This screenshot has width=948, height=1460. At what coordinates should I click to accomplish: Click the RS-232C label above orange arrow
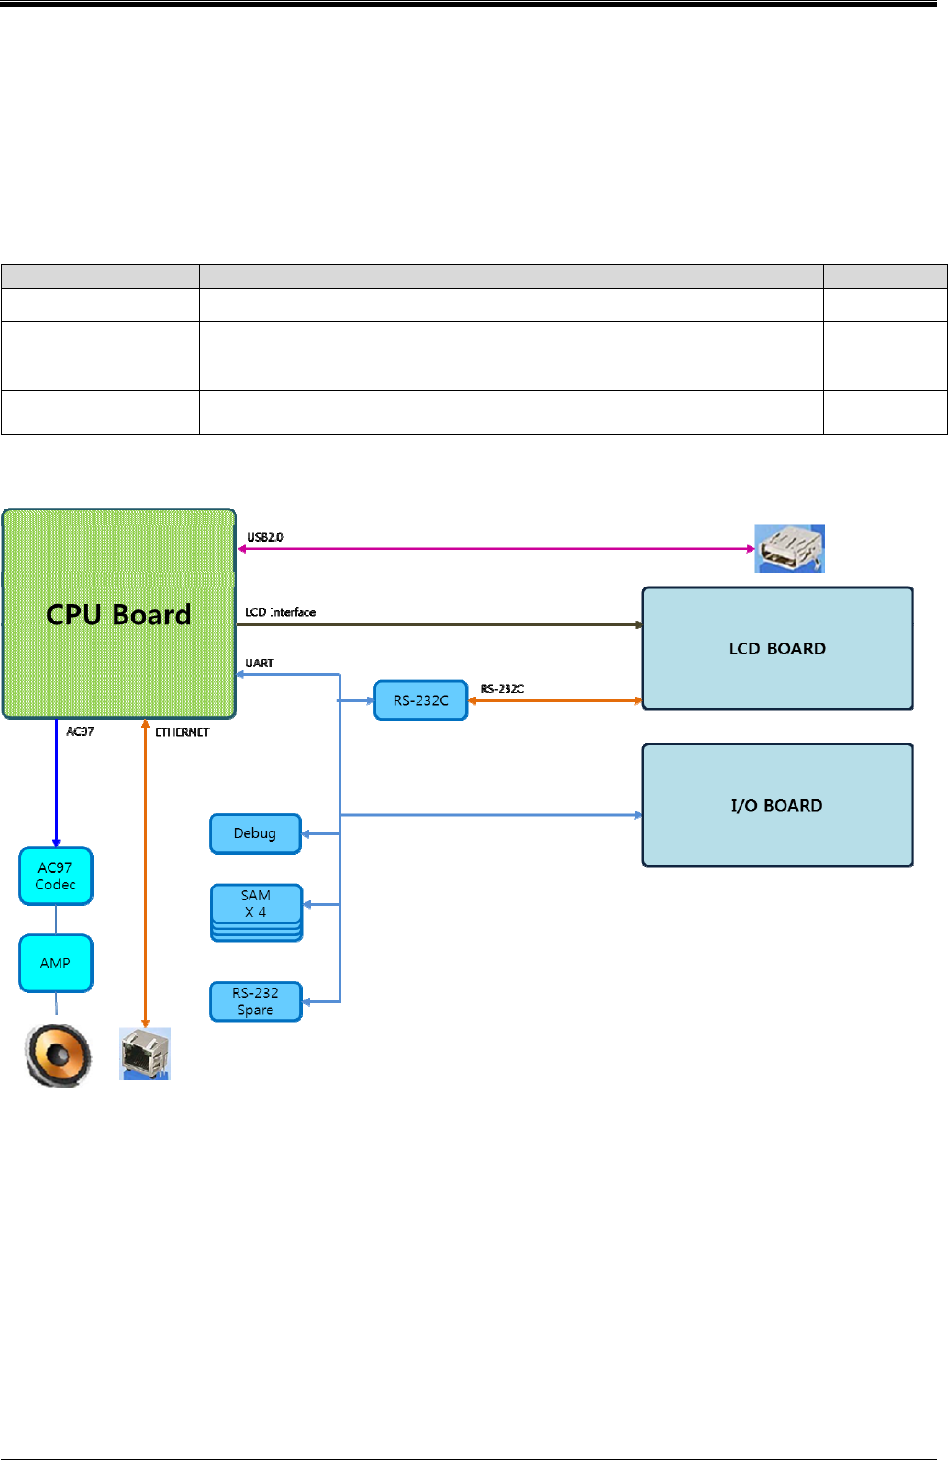(502, 689)
